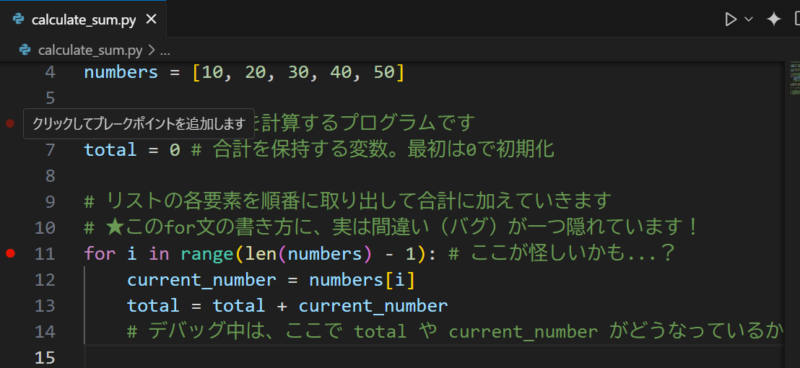This screenshot has width=800, height=368.
Task: Click the comment 'ここが怪しいかも...?' on line 11
Action: pyautogui.click(x=561, y=253)
